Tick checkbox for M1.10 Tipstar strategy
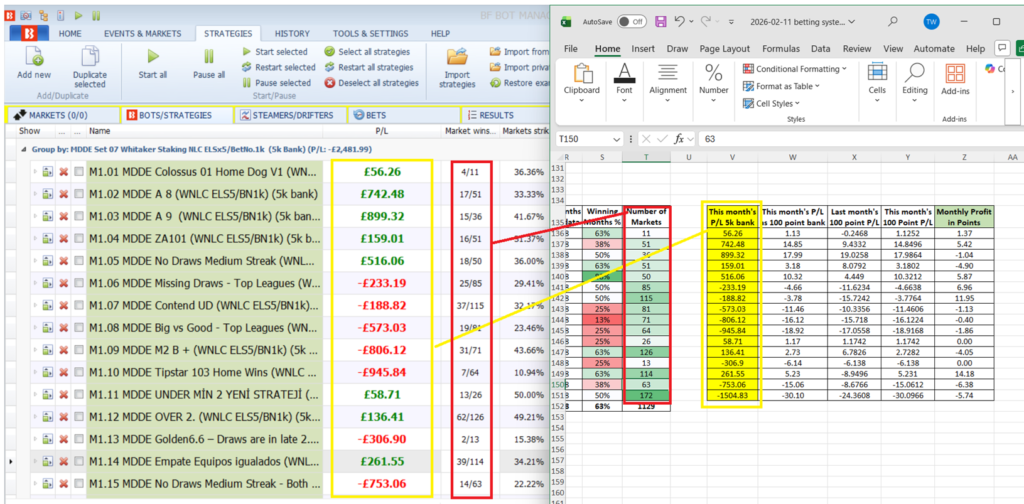This screenshot has height=504, width=1024. (79, 372)
